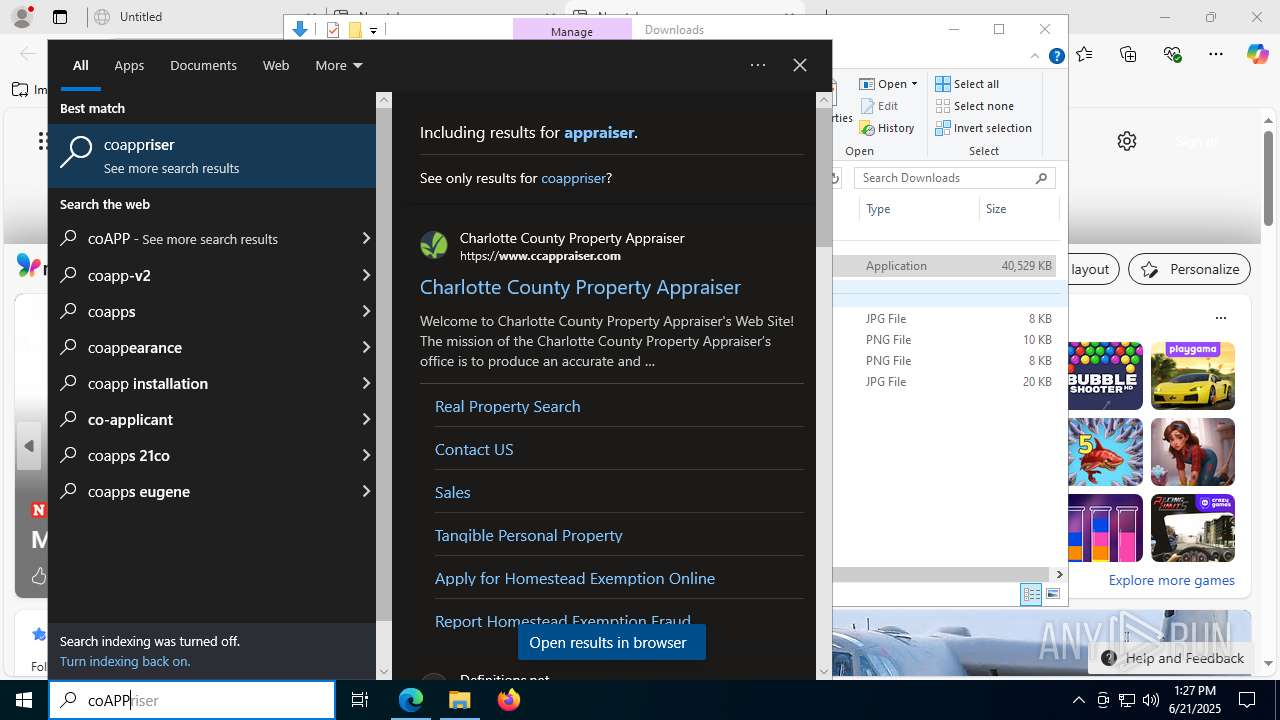Switch Explorer to details view icon
Viewport: 1280px width, 720px height.
coord(1031,594)
